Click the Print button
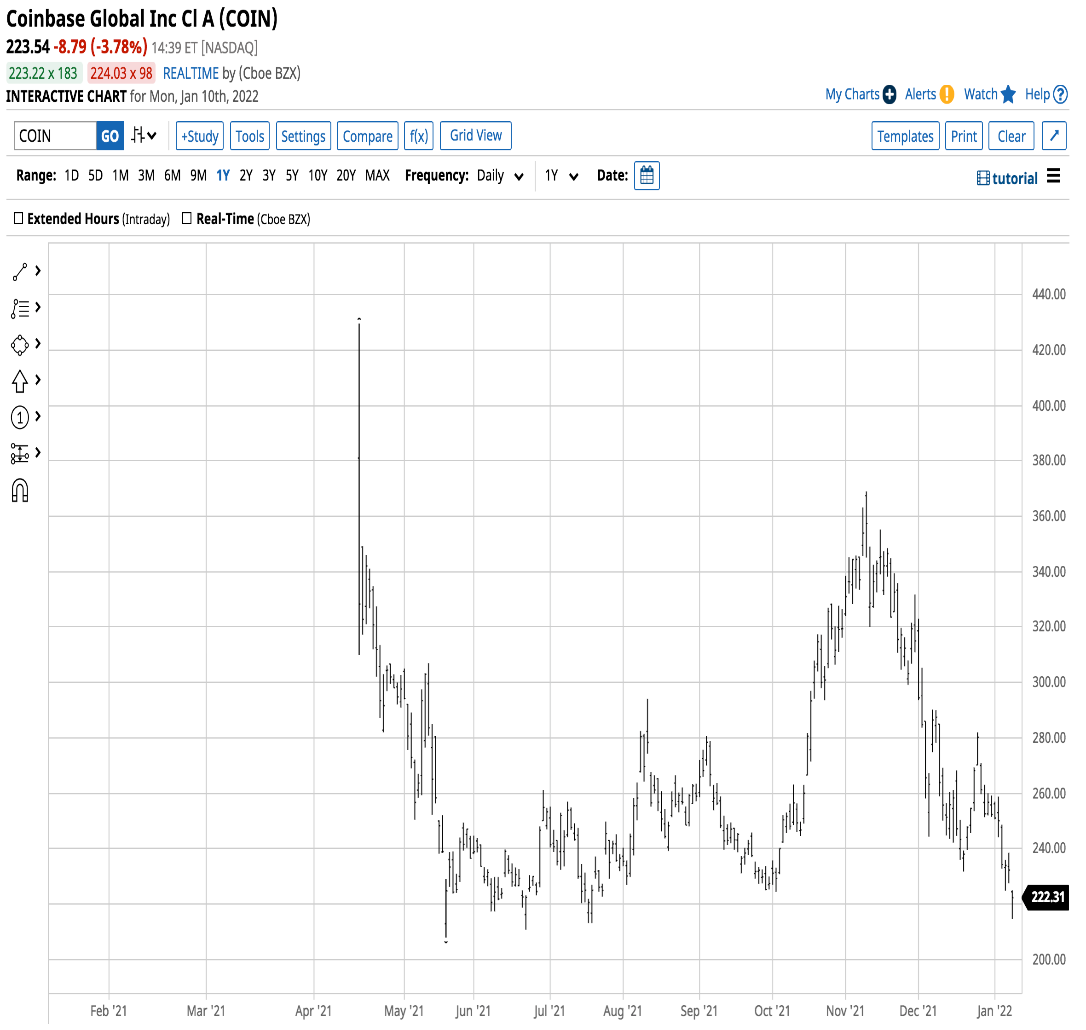 (964, 136)
